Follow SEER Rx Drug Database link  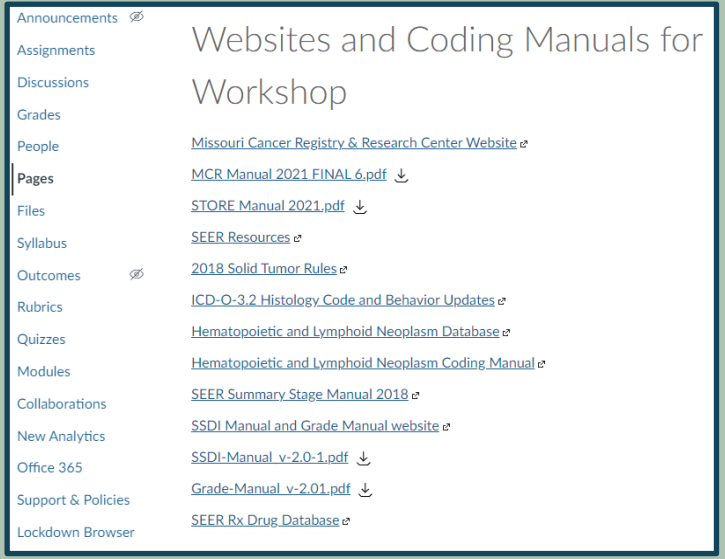coord(265,520)
